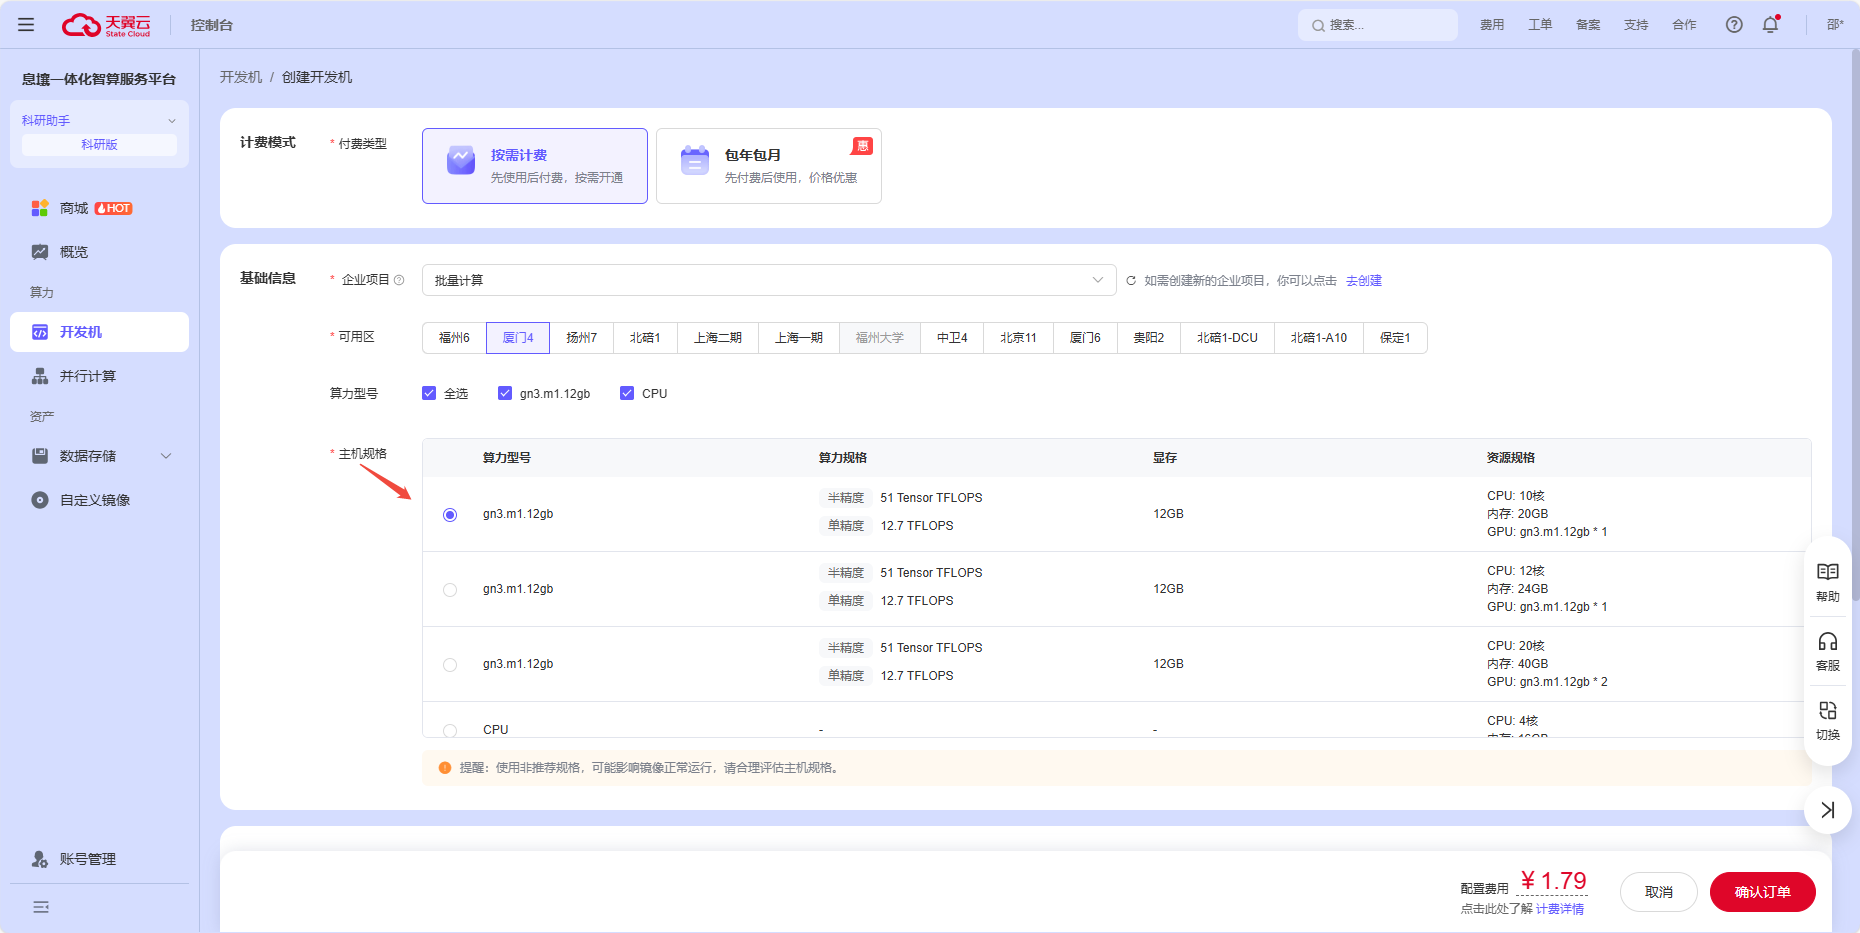Collapse the floating panel arrow button
This screenshot has width=1860, height=933.
1828,810
